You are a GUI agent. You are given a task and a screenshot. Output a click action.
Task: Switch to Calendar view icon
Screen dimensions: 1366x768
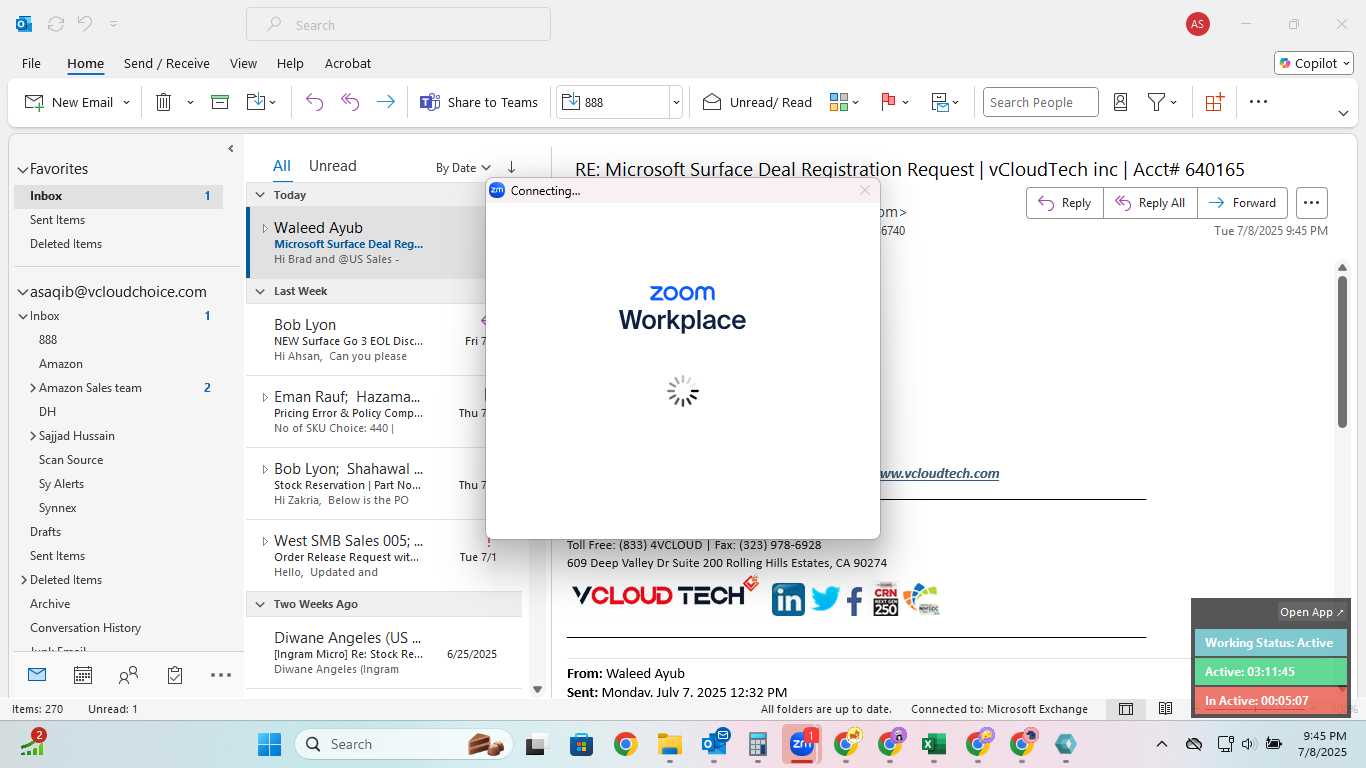83,675
